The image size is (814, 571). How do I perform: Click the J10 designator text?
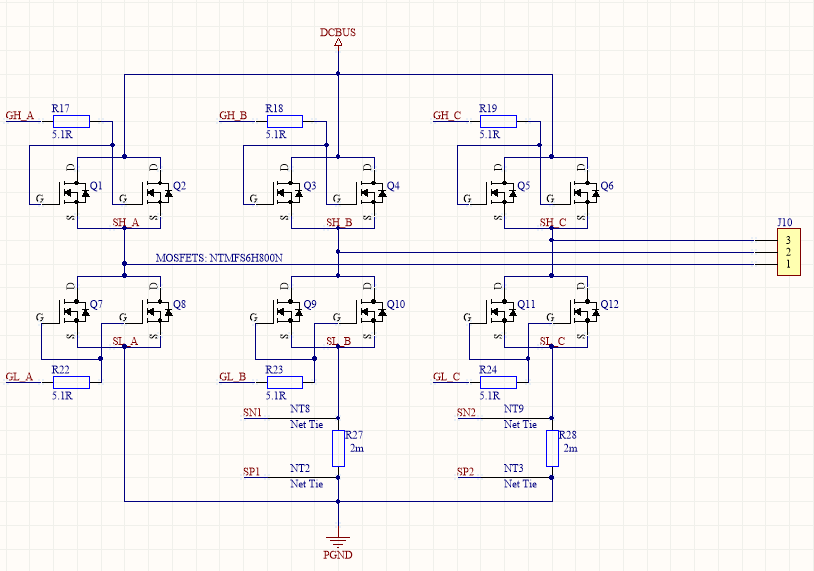(785, 222)
